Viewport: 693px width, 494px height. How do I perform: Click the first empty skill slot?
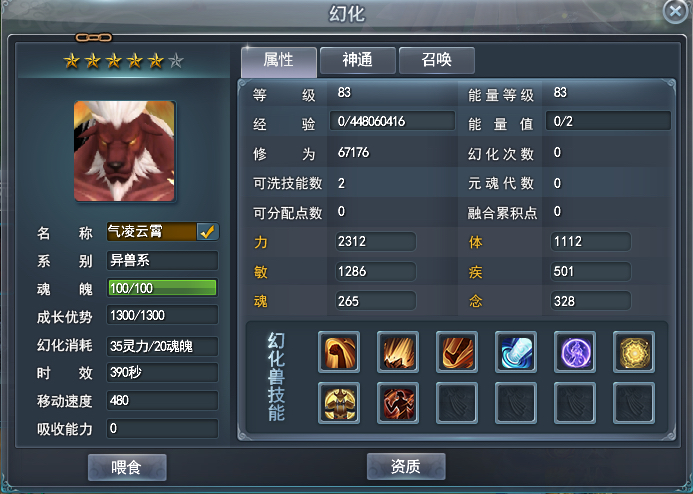click(457, 403)
